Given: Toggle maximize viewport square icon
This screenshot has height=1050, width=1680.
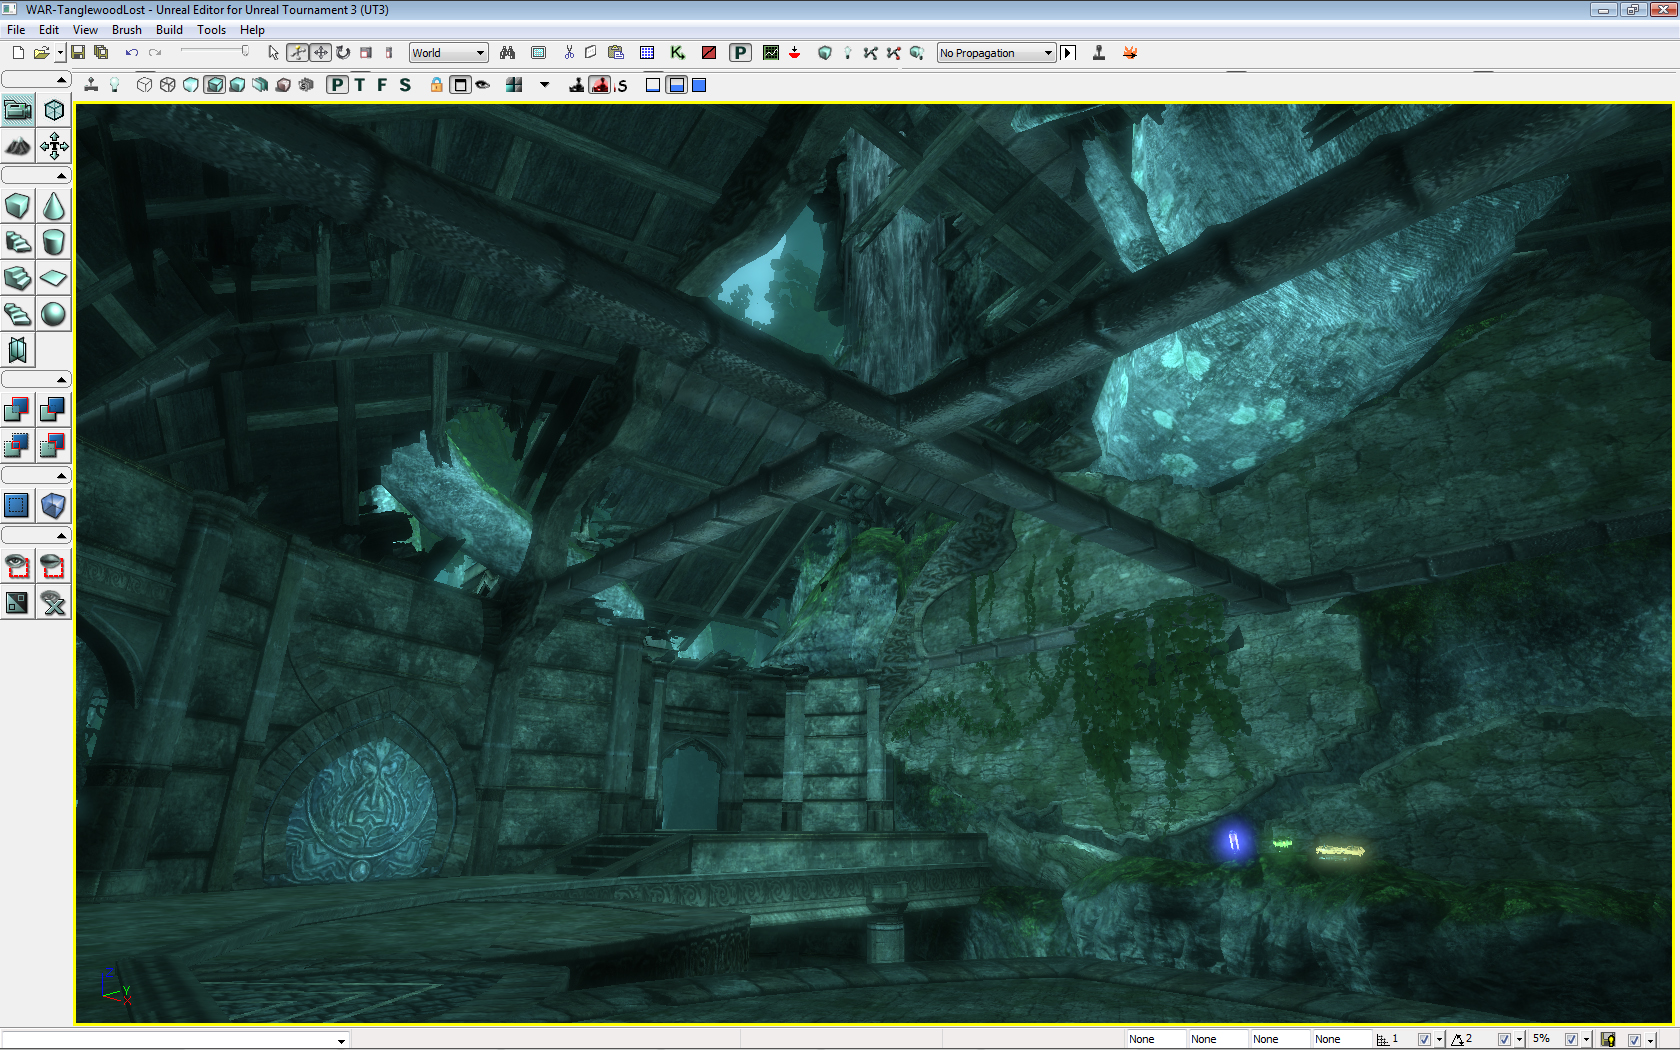Looking at the screenshot, I should click(460, 85).
